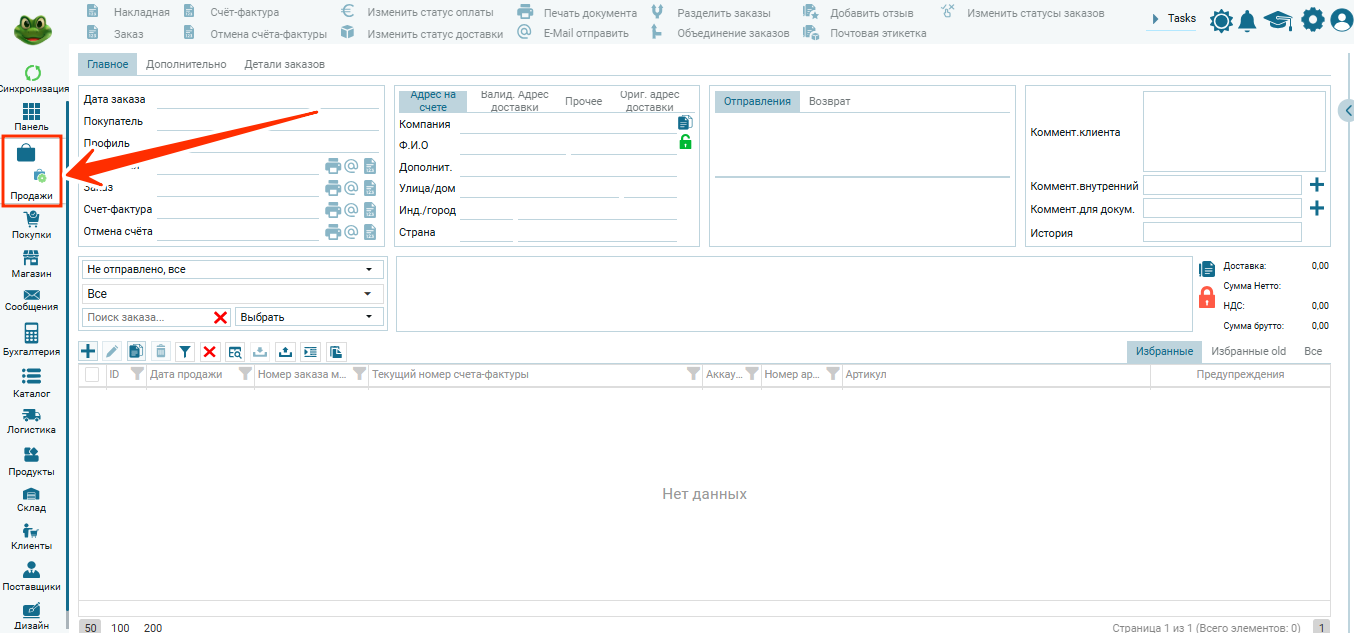Click the 'Поиск заказа' search field
1354x633 pixels.
[146, 317]
